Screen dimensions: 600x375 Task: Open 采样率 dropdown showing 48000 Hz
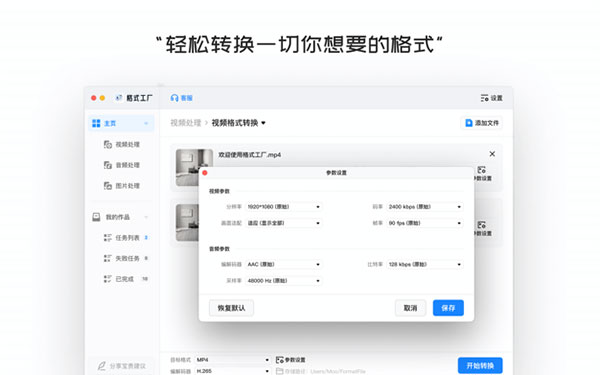pyautogui.click(x=283, y=281)
